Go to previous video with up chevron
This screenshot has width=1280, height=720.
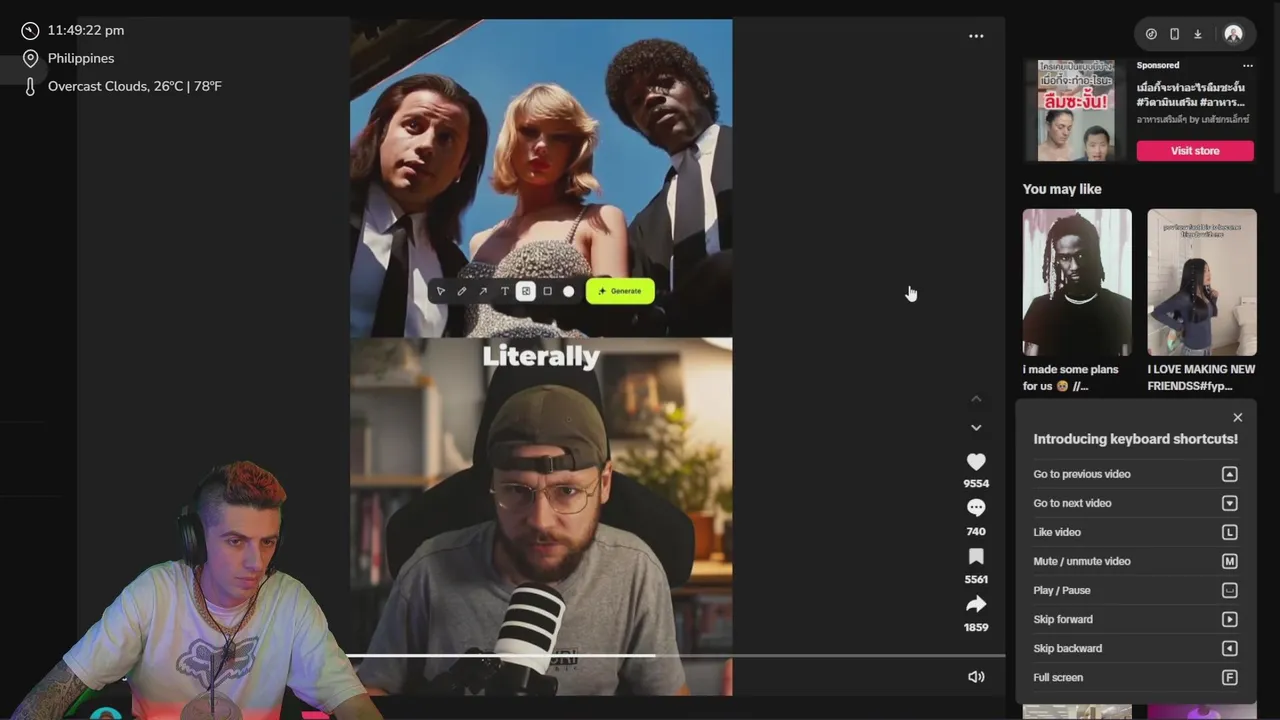pyautogui.click(x=976, y=399)
